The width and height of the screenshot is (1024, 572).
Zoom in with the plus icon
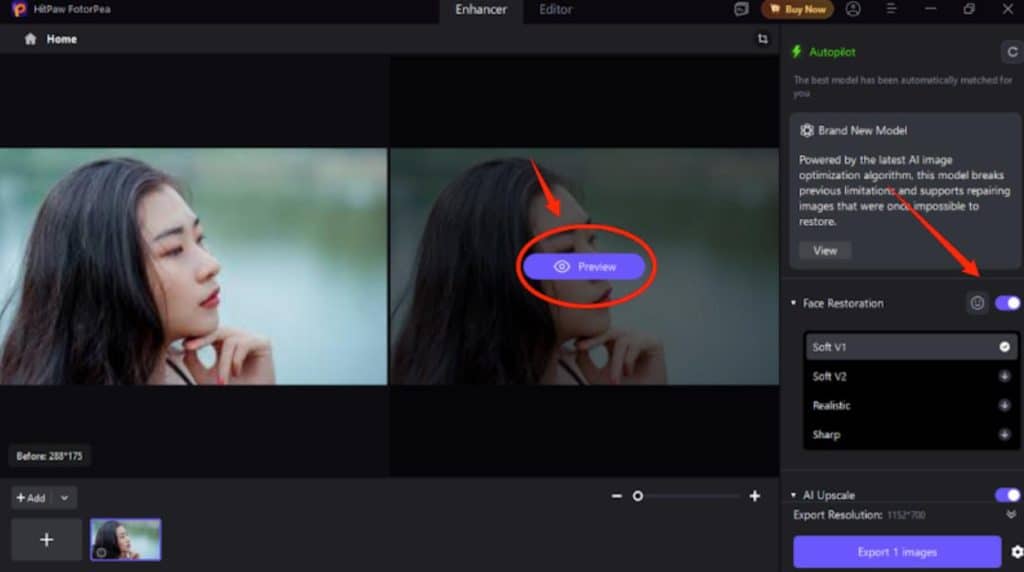pos(755,496)
